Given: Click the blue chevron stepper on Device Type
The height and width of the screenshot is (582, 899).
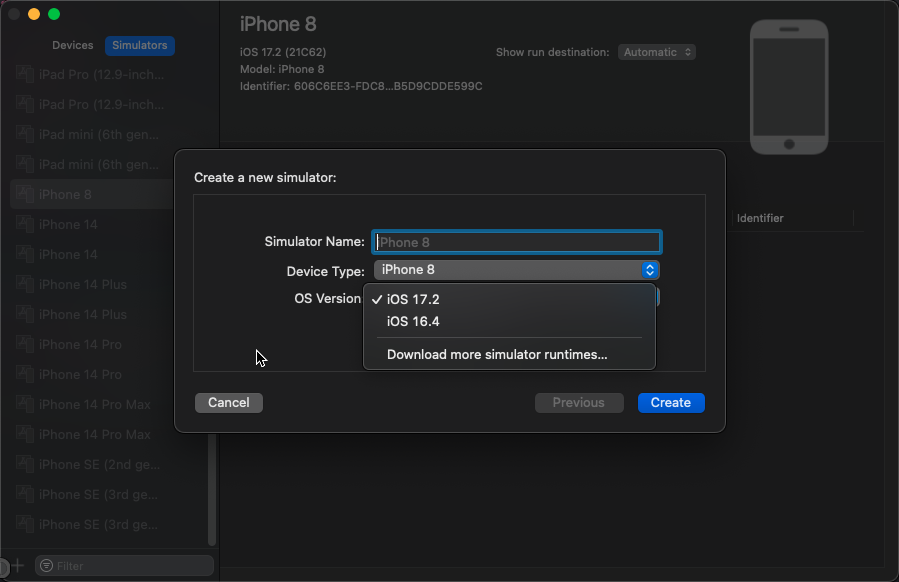Looking at the screenshot, I should pos(650,270).
